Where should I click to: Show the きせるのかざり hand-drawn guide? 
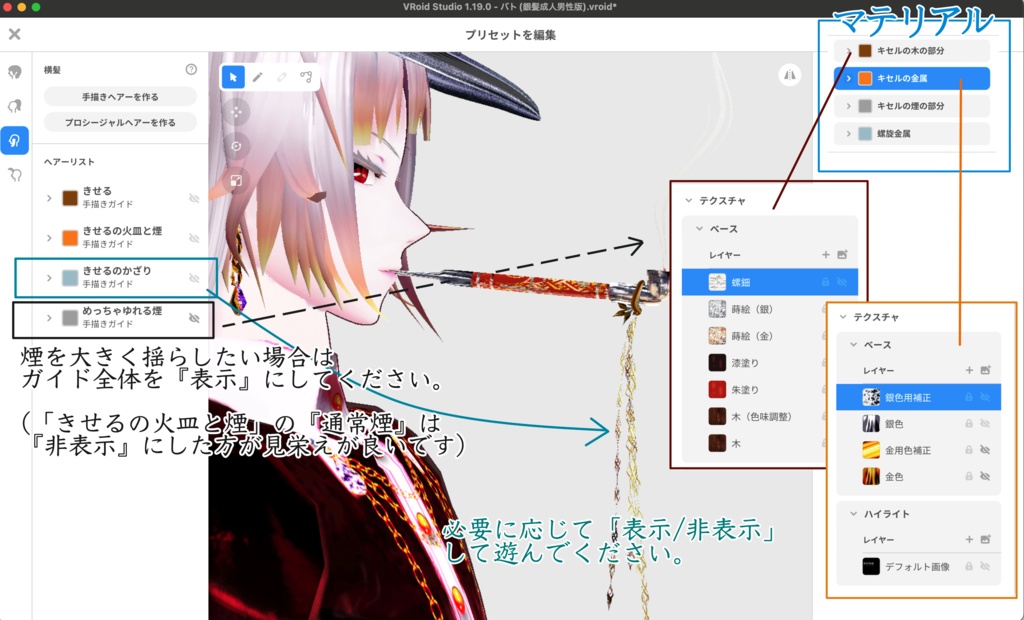coord(195,278)
